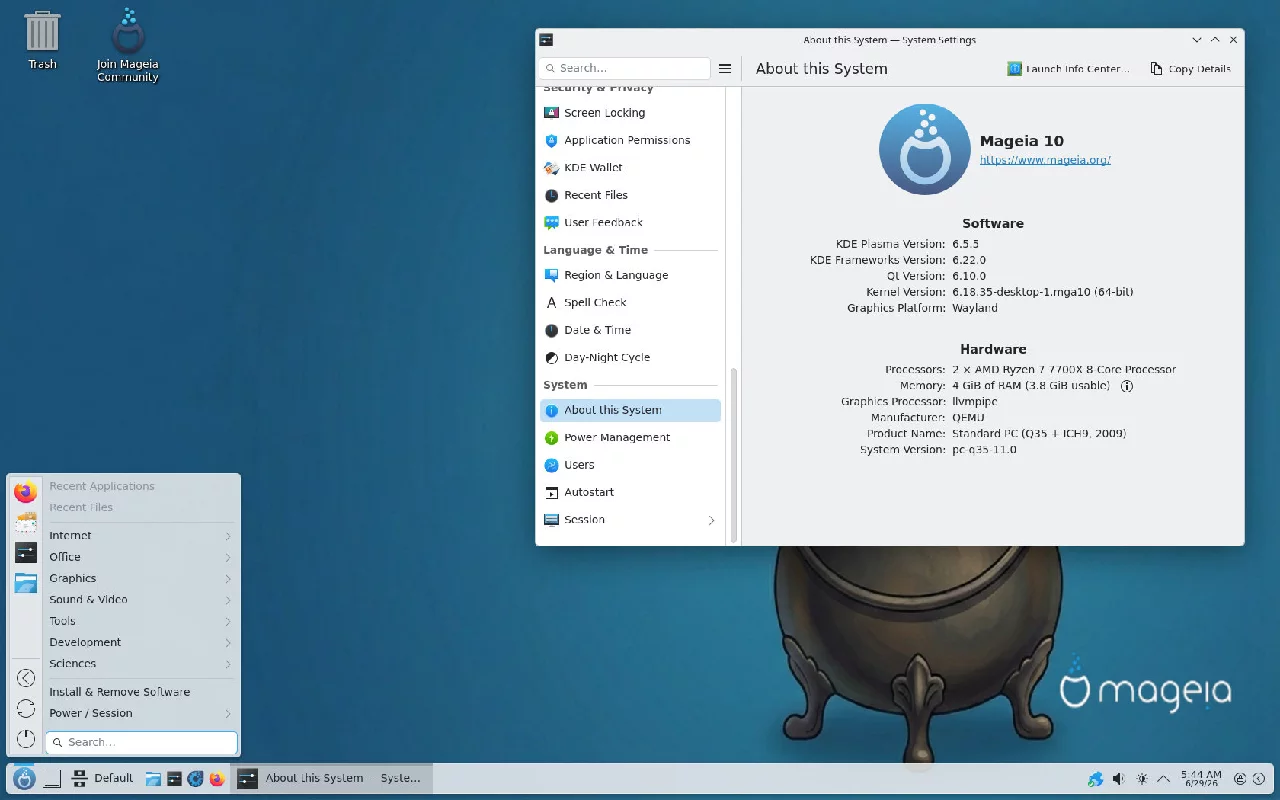Select About this System in sidebar
Image resolution: width=1280 pixels, height=800 pixels.
click(x=630, y=410)
